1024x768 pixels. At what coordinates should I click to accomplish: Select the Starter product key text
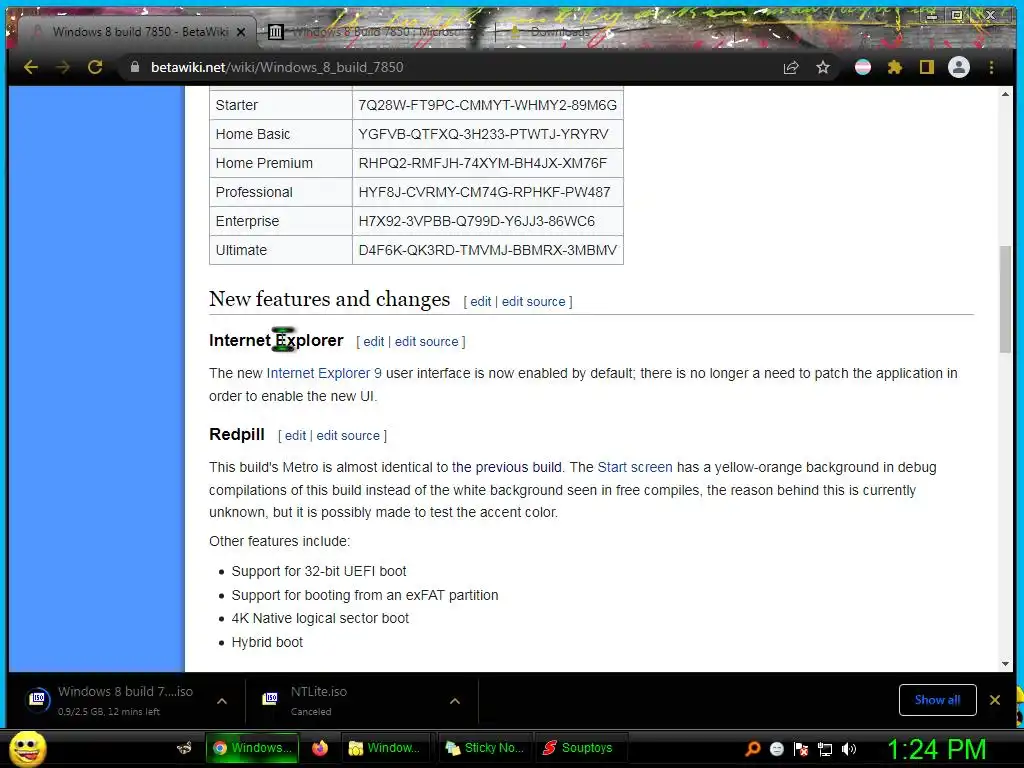487,105
